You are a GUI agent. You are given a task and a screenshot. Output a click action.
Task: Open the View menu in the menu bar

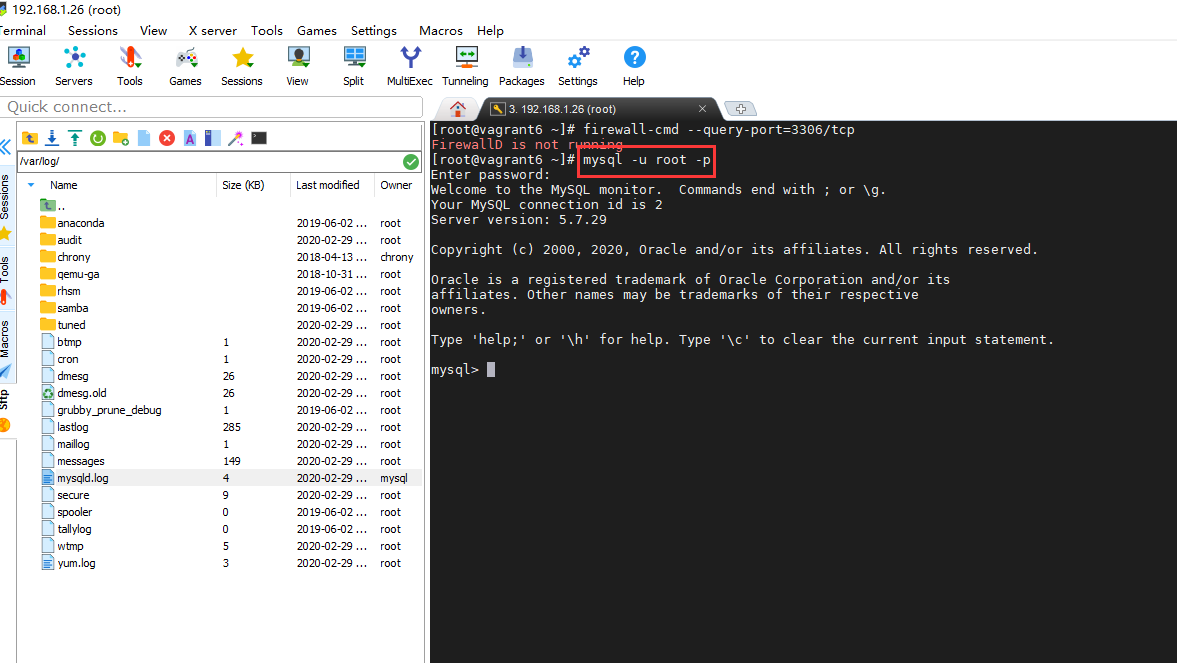click(x=153, y=31)
